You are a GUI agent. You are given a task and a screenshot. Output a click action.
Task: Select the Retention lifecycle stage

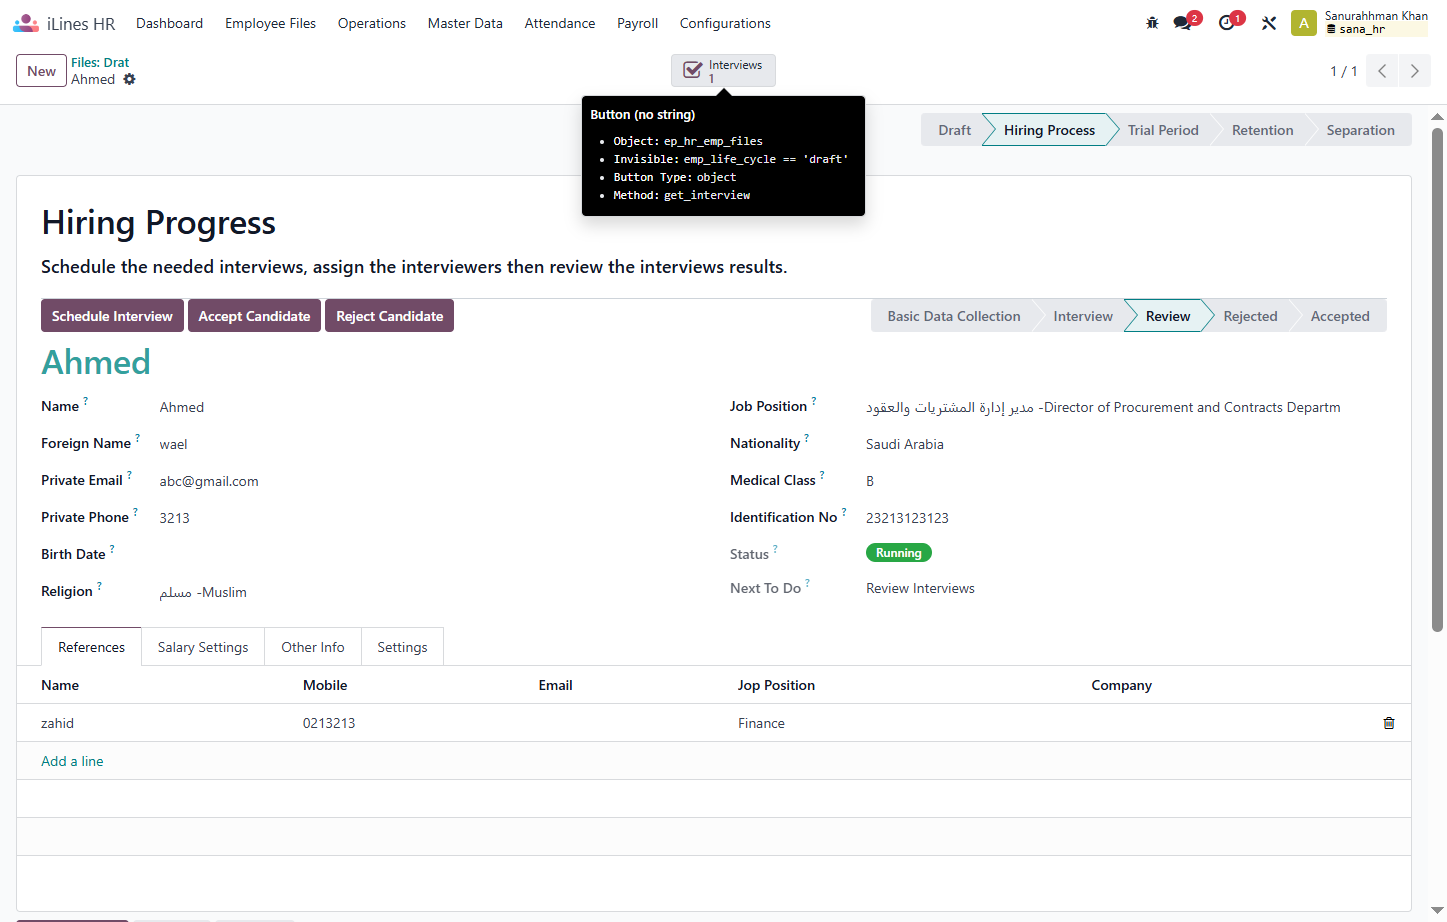(1262, 130)
